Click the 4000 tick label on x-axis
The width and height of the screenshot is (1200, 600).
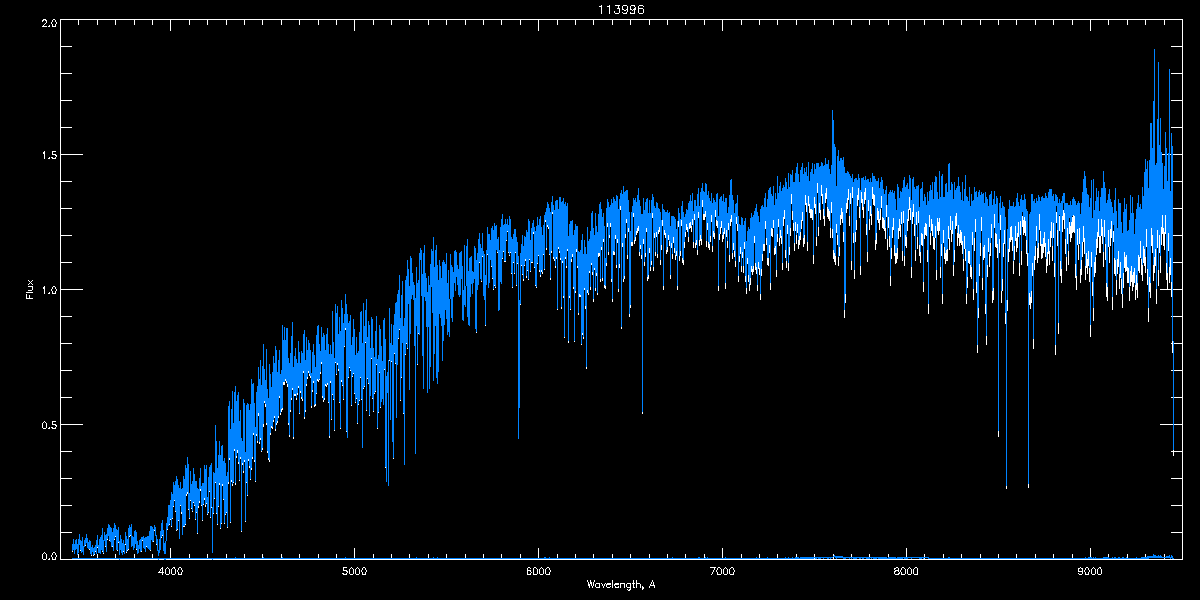(x=171, y=571)
